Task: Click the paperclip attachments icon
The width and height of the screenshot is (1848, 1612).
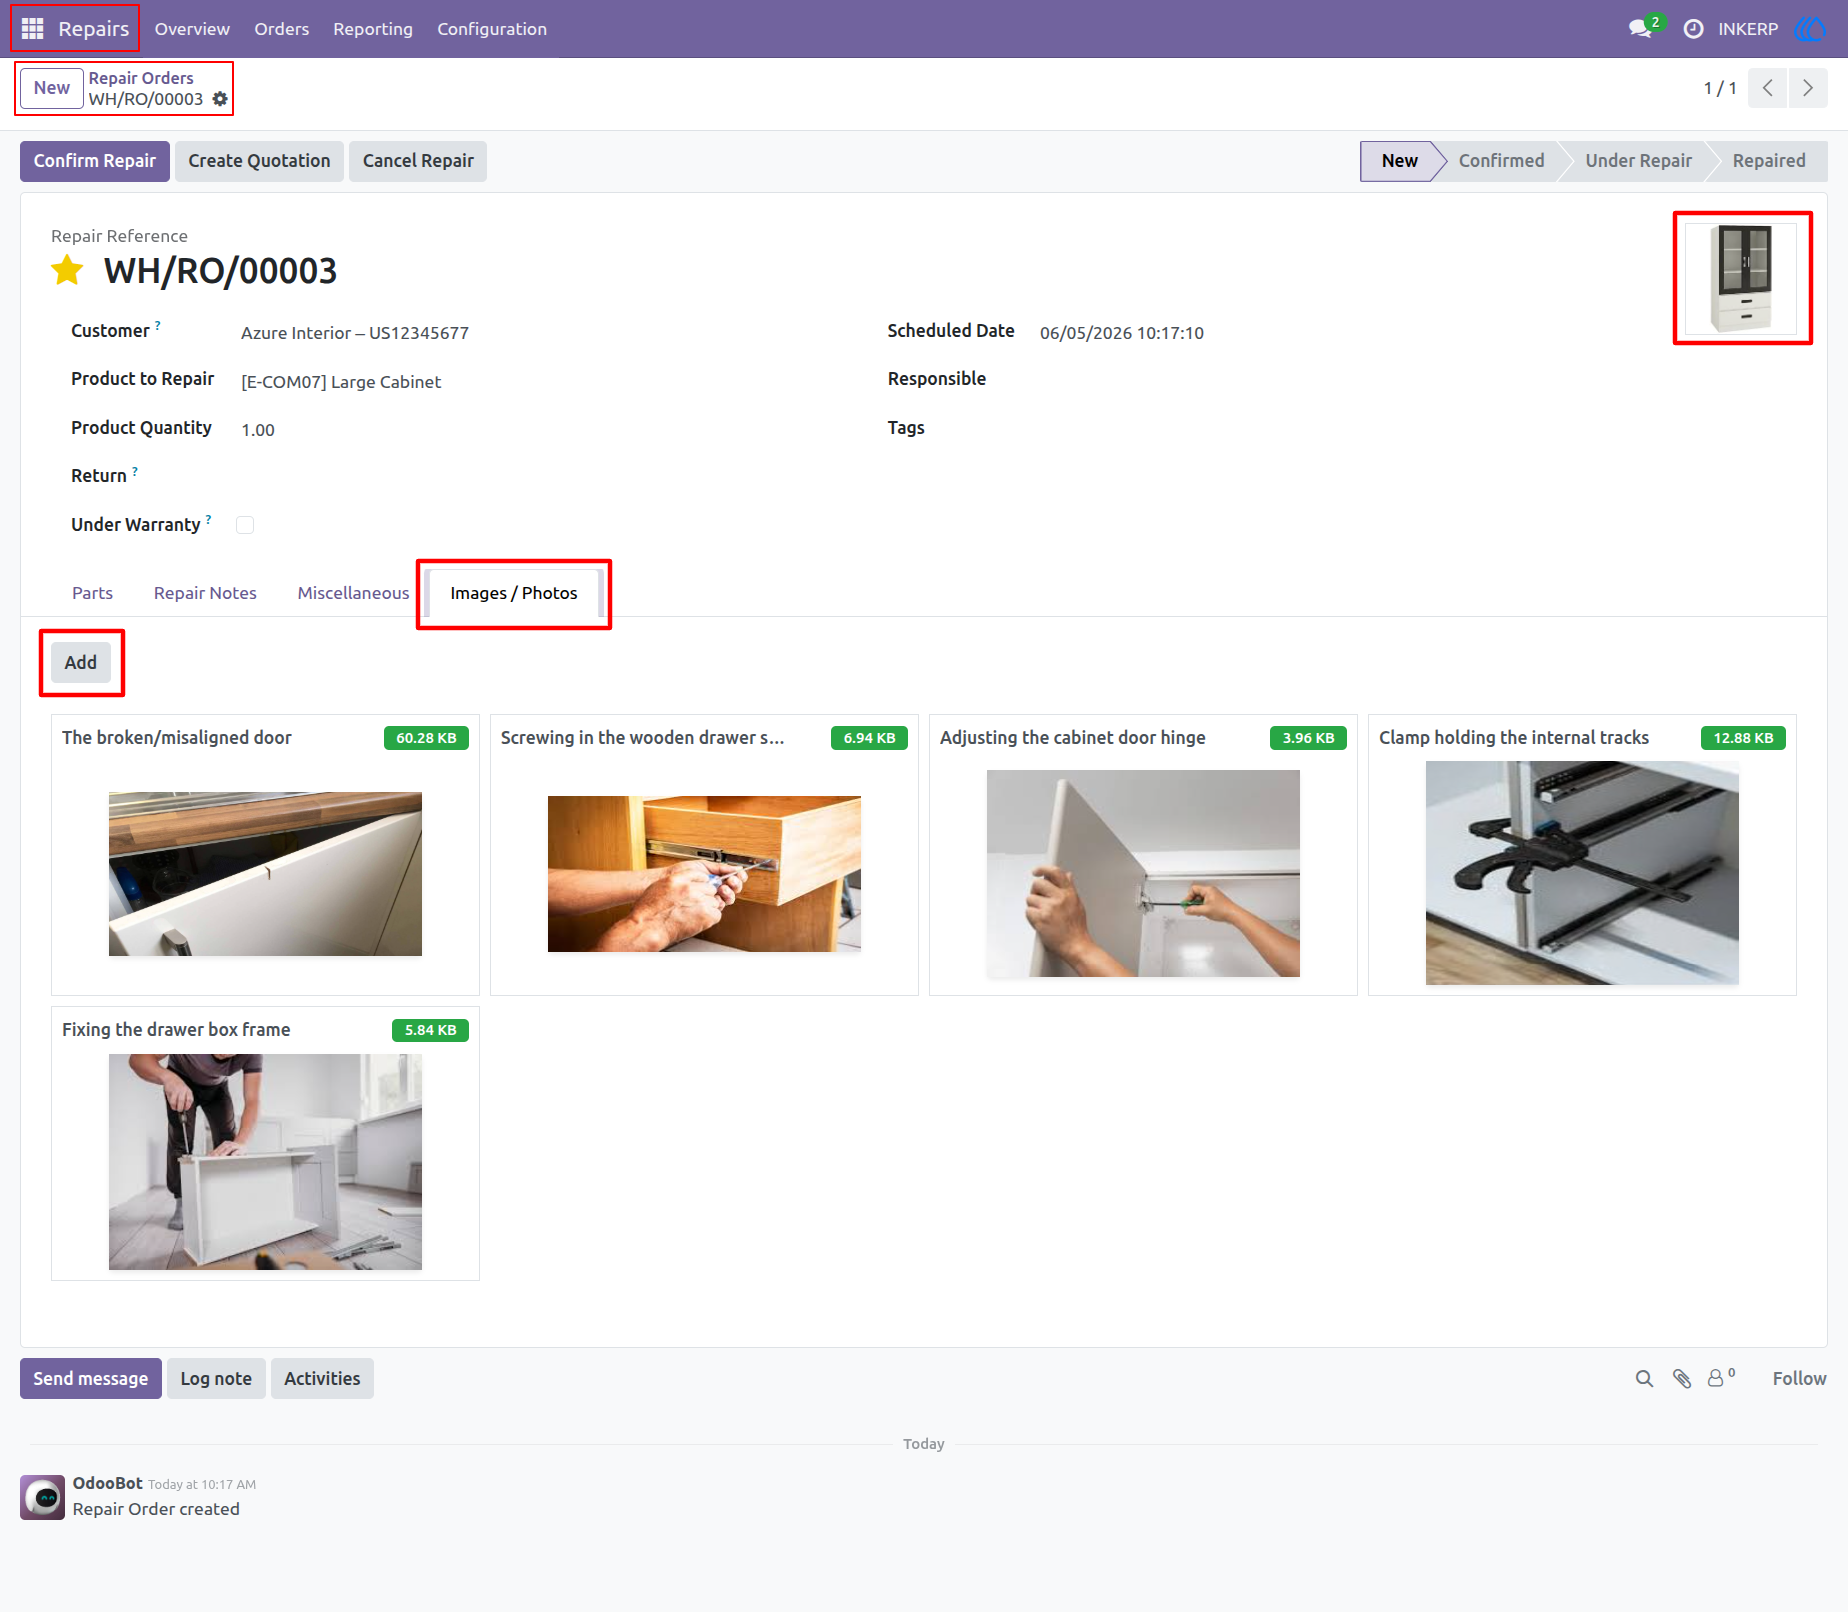Action: tap(1682, 1379)
